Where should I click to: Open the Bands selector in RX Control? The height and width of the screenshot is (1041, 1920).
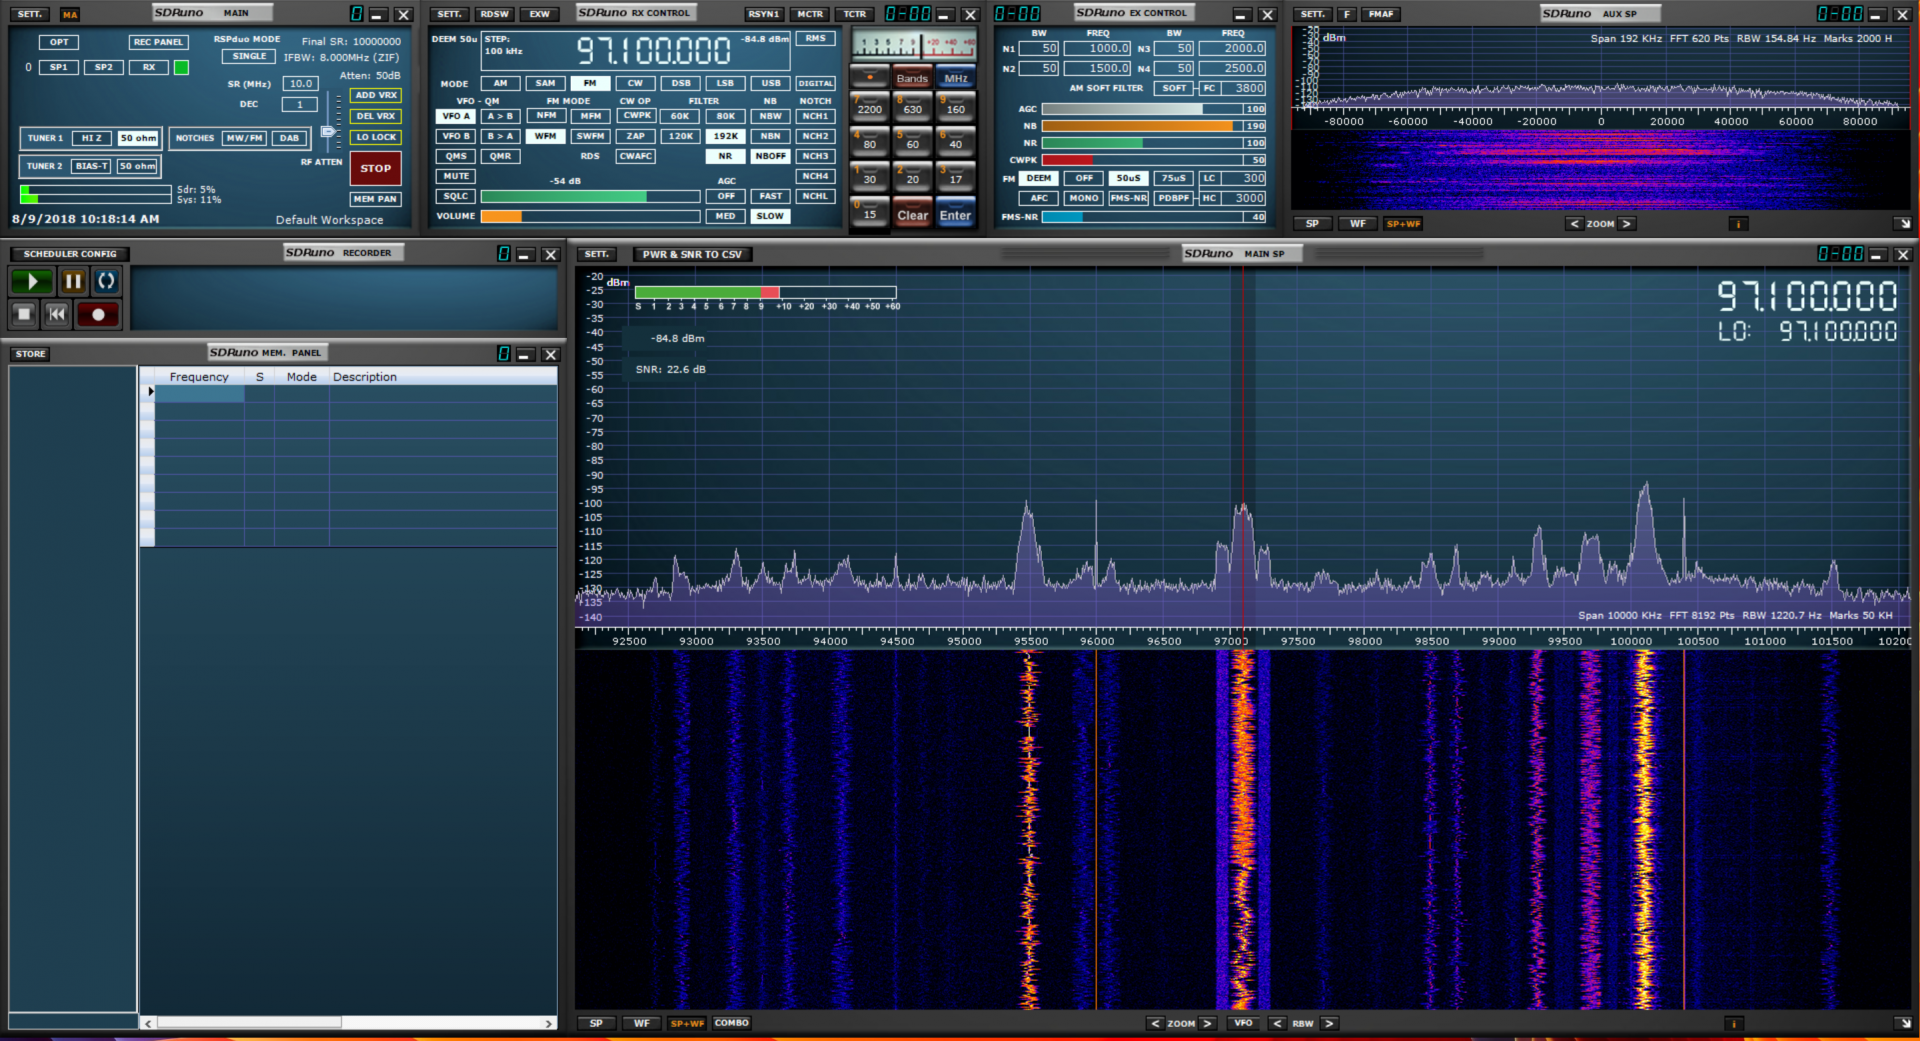[x=912, y=77]
